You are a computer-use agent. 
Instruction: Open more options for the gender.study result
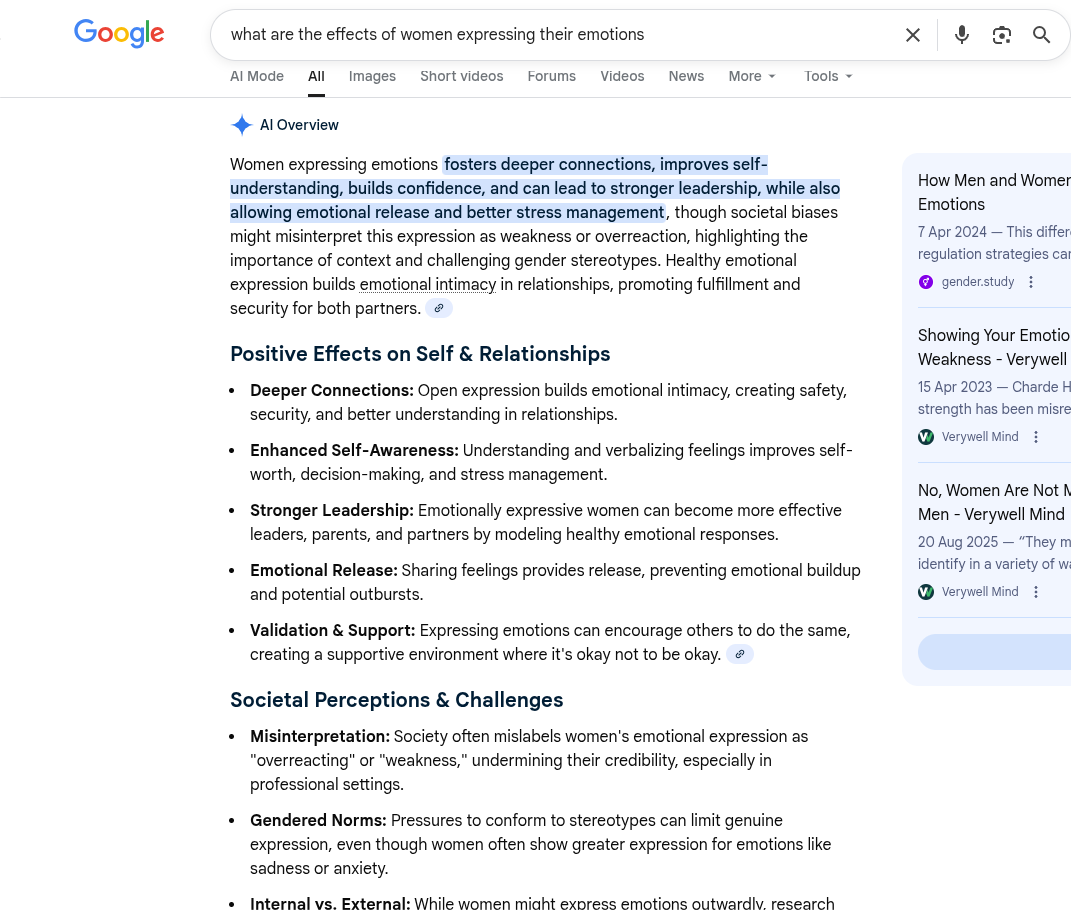click(x=1031, y=282)
